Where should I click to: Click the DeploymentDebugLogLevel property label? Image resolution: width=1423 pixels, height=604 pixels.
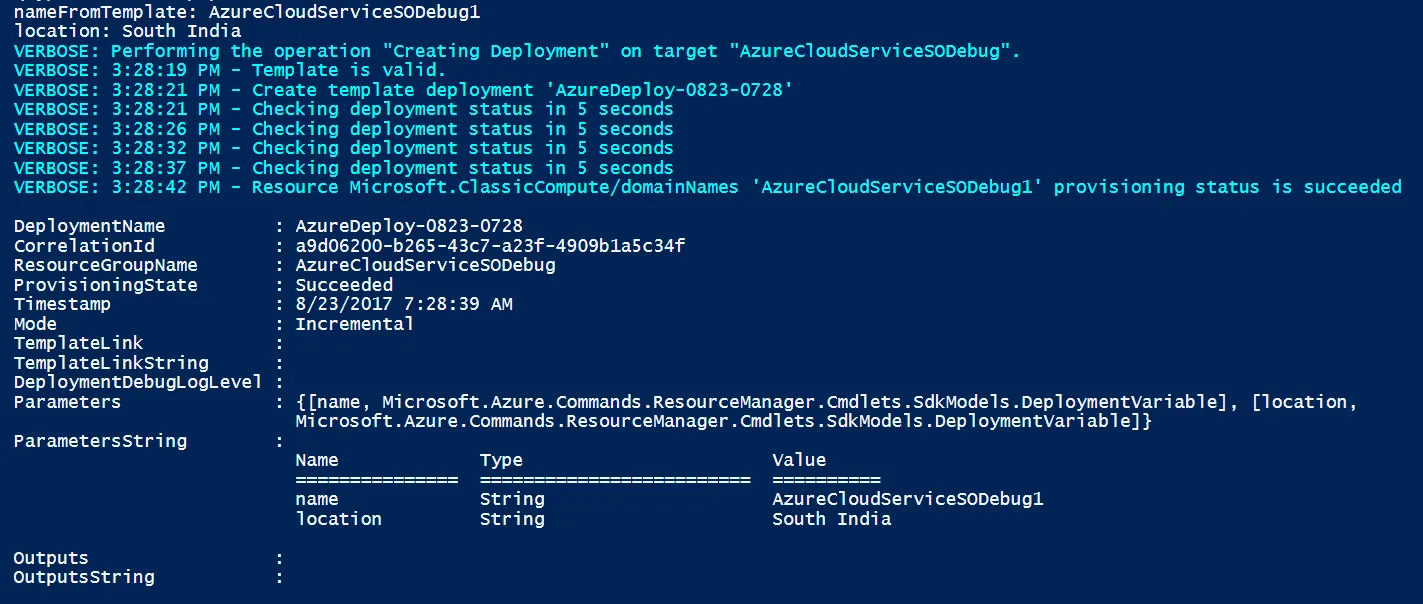pyautogui.click(x=137, y=382)
